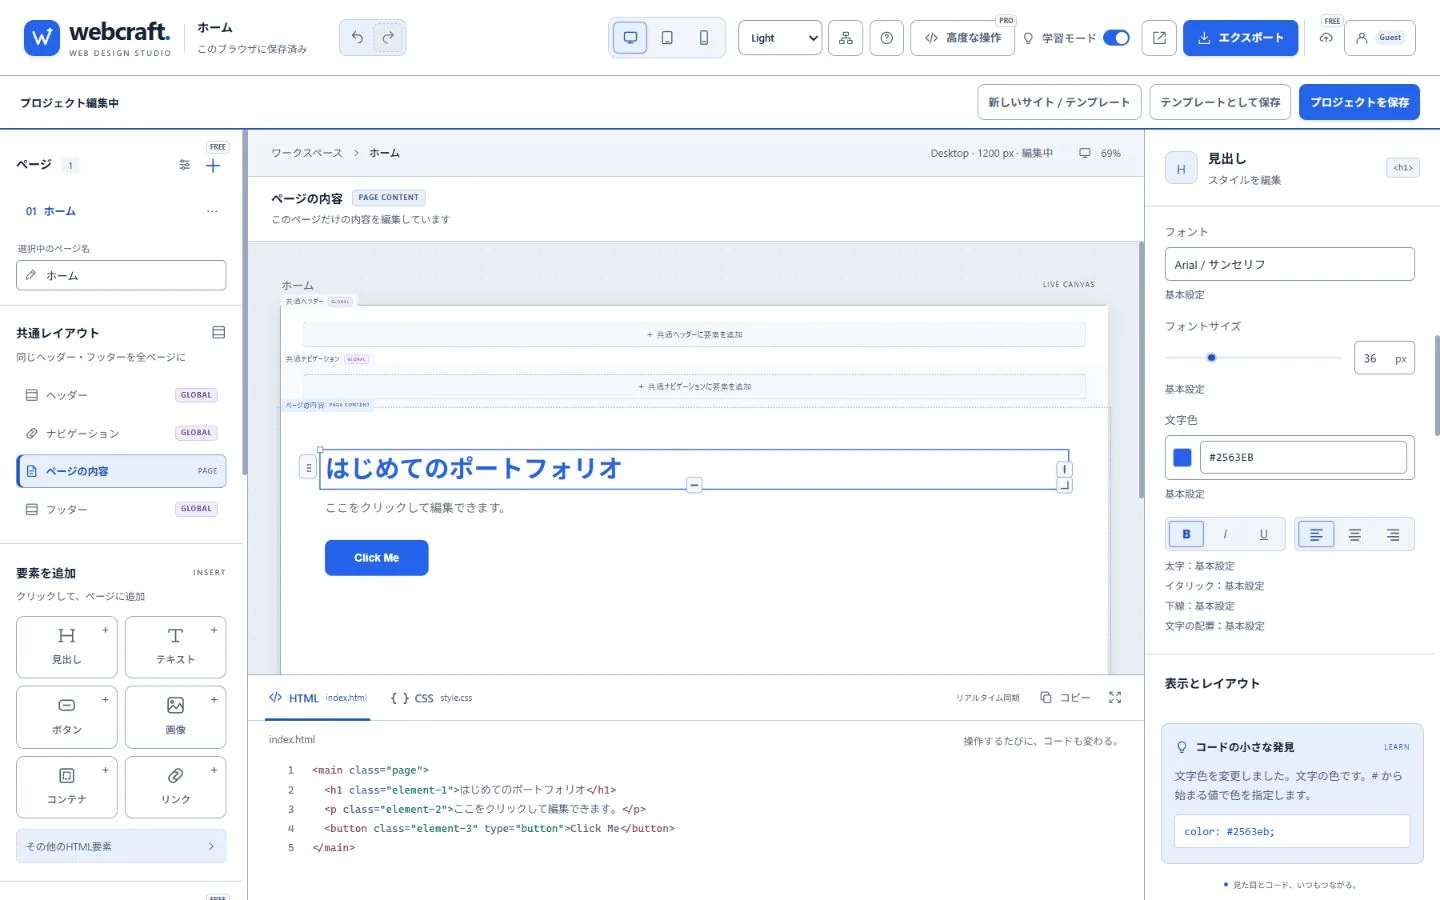The width and height of the screenshot is (1440, 900).
Task: Toggle bold text formatting
Action: coord(1186,534)
